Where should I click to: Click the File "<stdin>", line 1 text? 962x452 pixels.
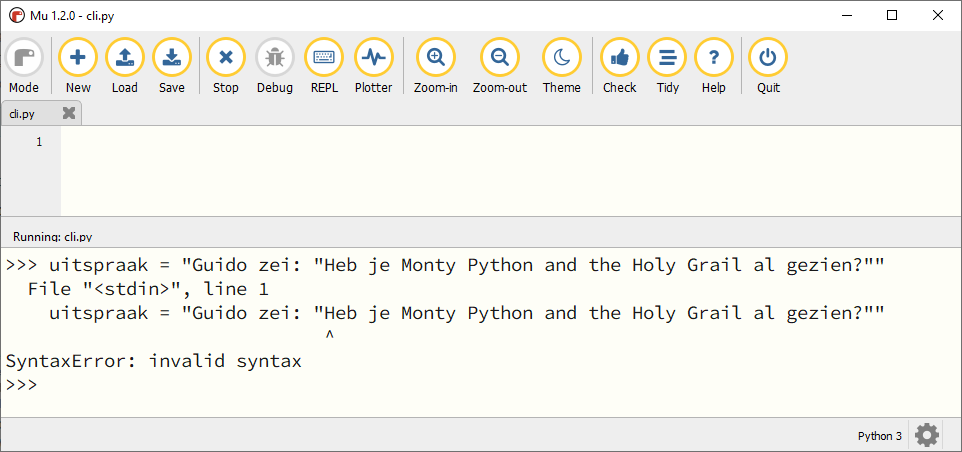[x=148, y=289]
